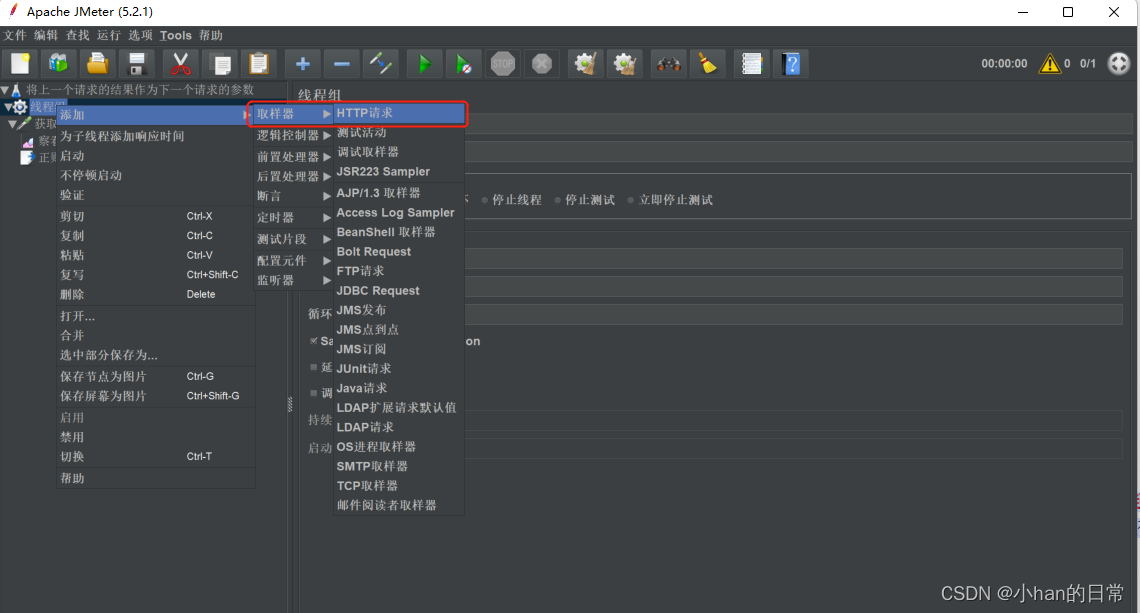This screenshot has height=613, width=1140.
Task: Choose 调试取样器 from the sampler list
Action: tap(399, 152)
